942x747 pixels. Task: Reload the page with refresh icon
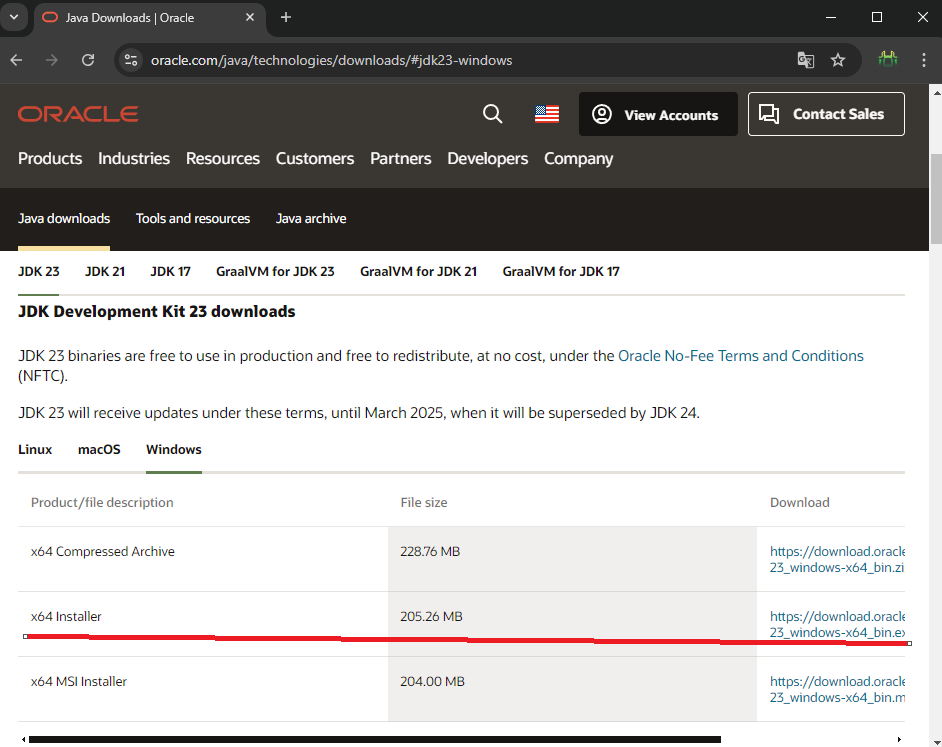88,60
